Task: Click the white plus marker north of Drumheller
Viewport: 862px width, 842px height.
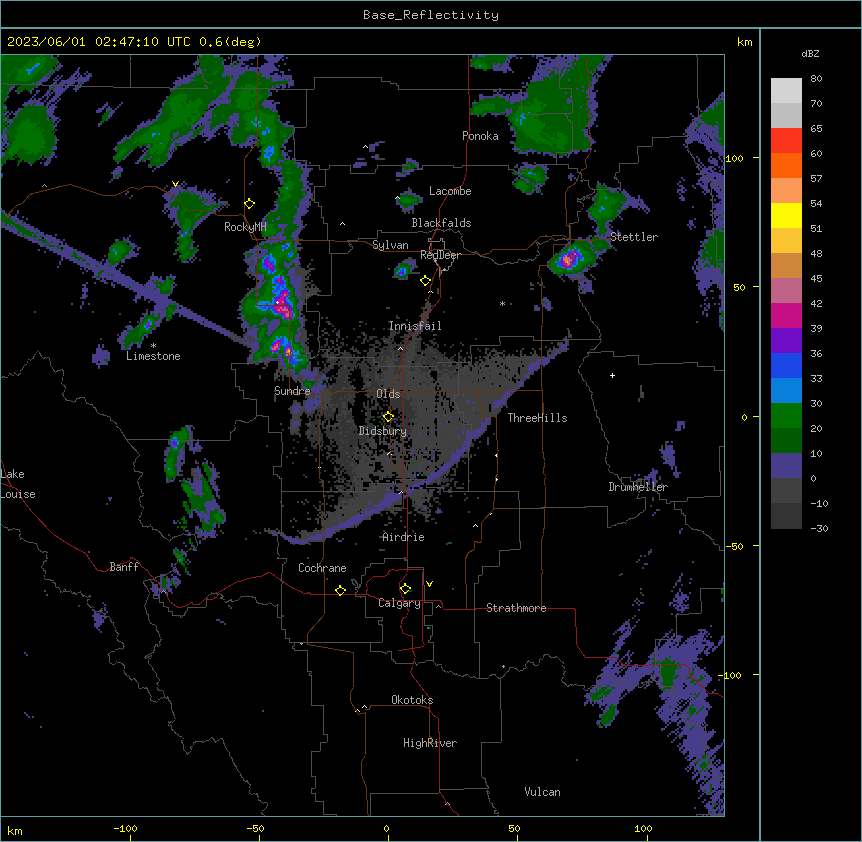Action: pos(612,375)
